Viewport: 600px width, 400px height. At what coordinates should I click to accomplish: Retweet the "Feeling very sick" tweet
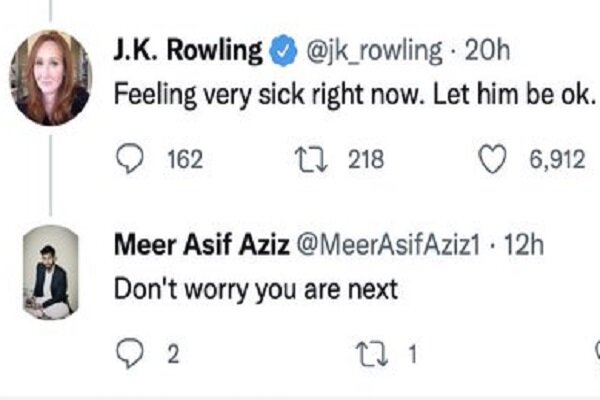pyautogui.click(x=310, y=160)
